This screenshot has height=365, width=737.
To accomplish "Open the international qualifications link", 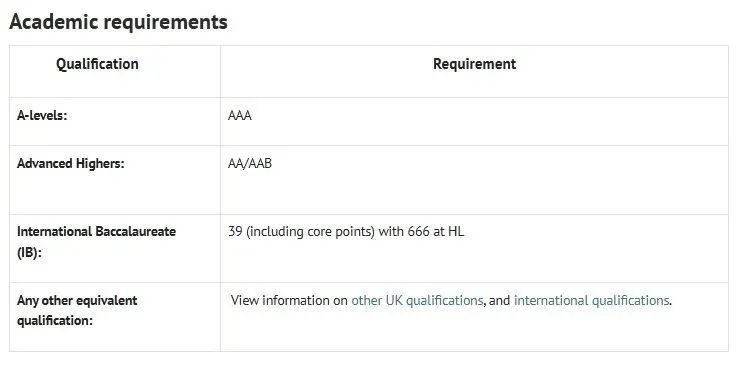I will click(x=591, y=300).
